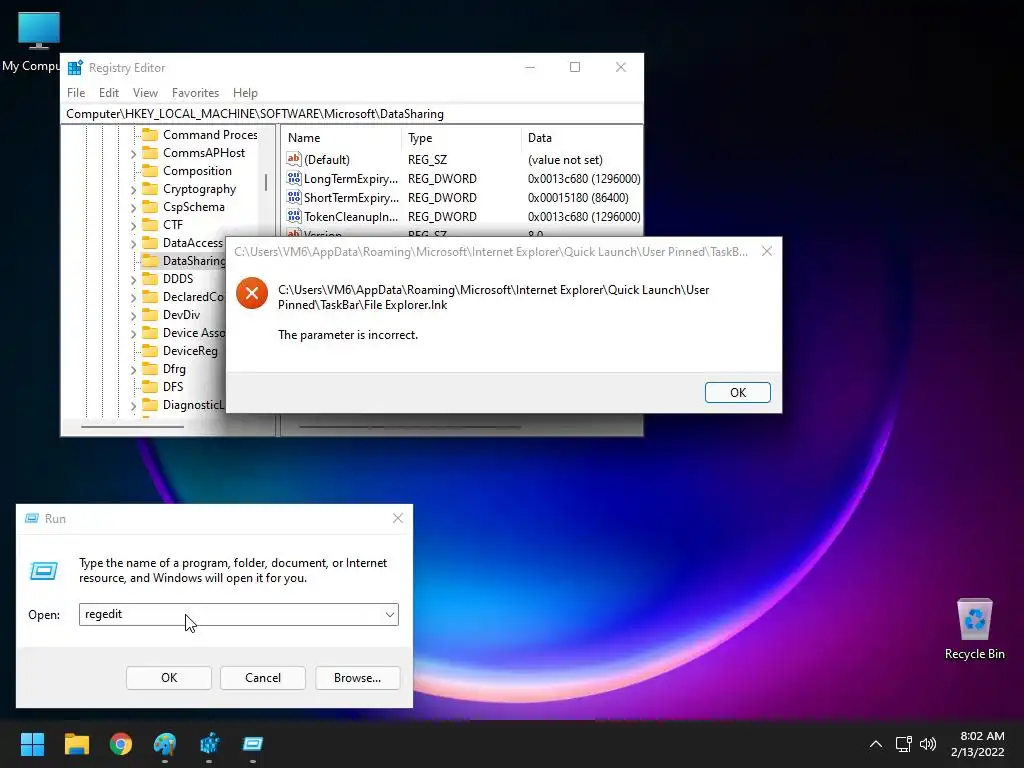This screenshot has height=768, width=1024.
Task: Click the Composition folder icon
Action: [x=150, y=170]
